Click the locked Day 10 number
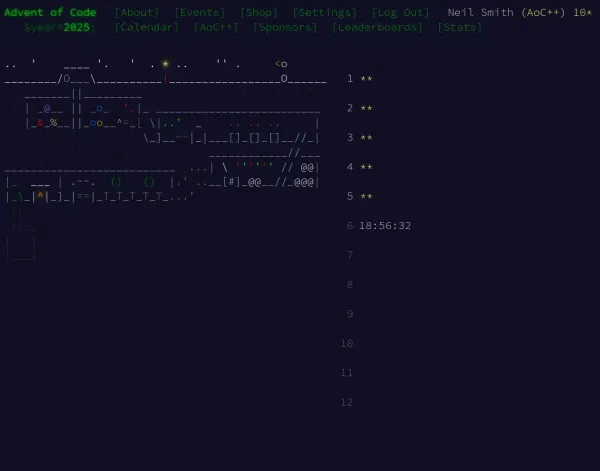The width and height of the screenshot is (600, 471). click(347, 344)
